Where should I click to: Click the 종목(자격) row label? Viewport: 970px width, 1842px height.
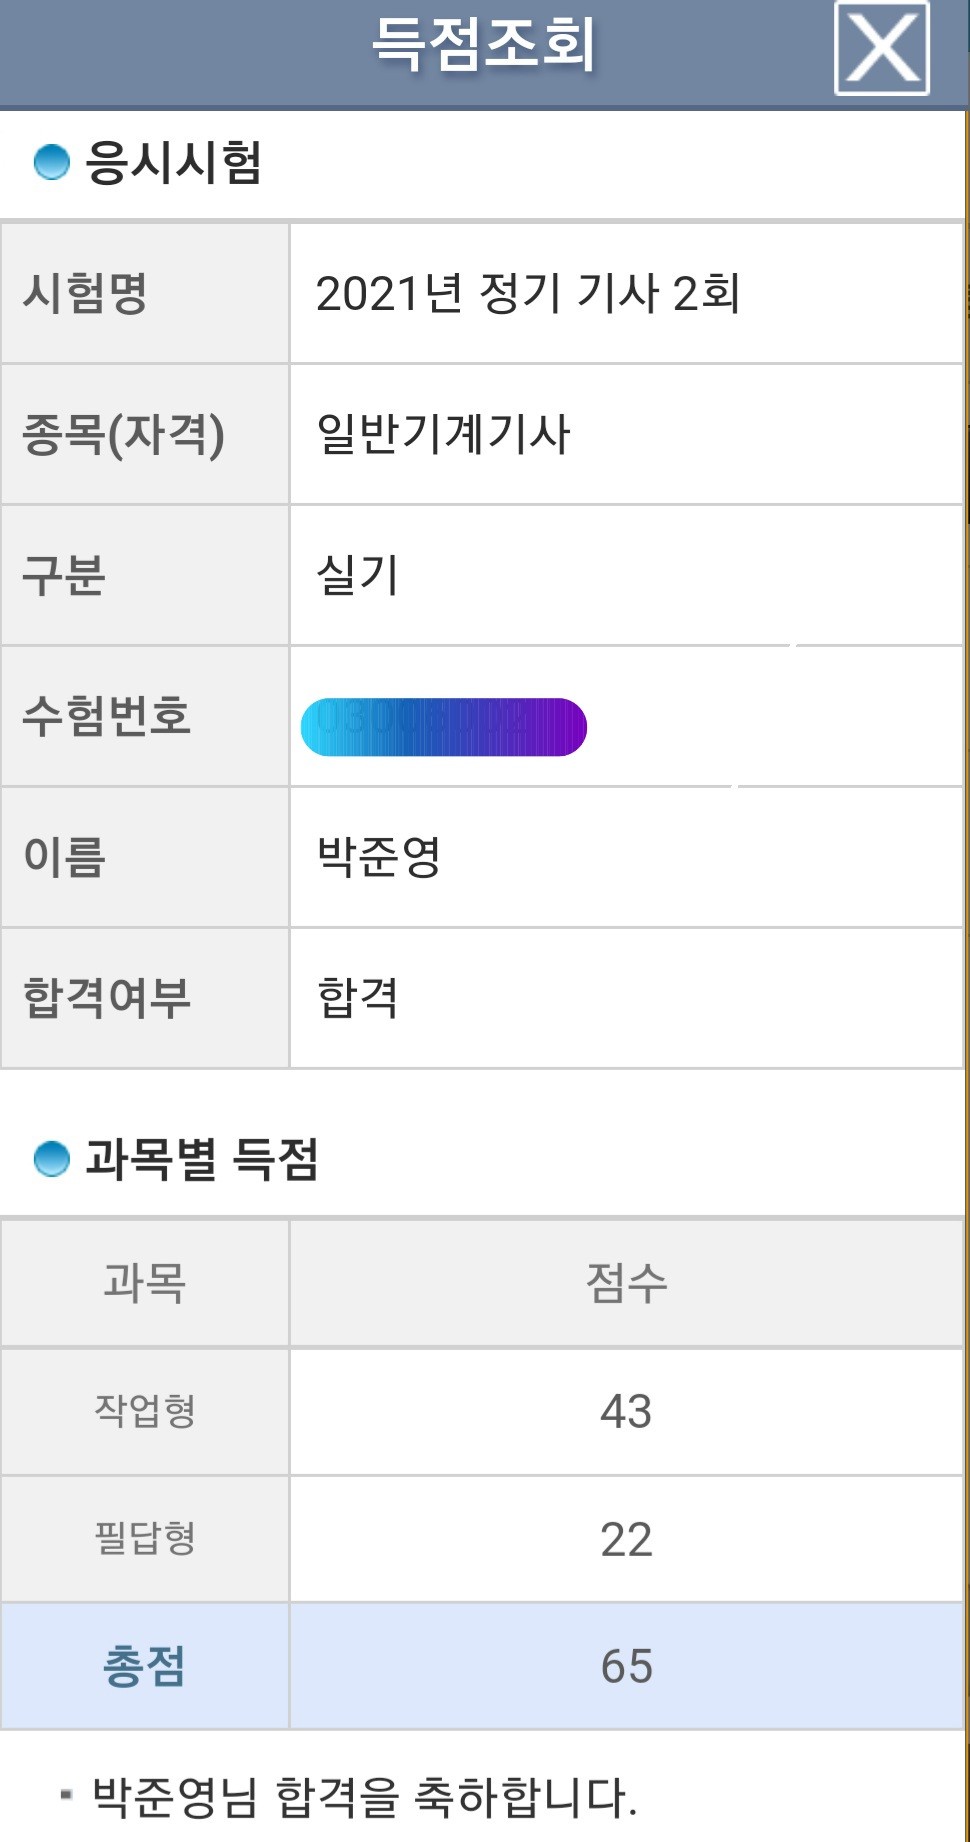(x=123, y=435)
